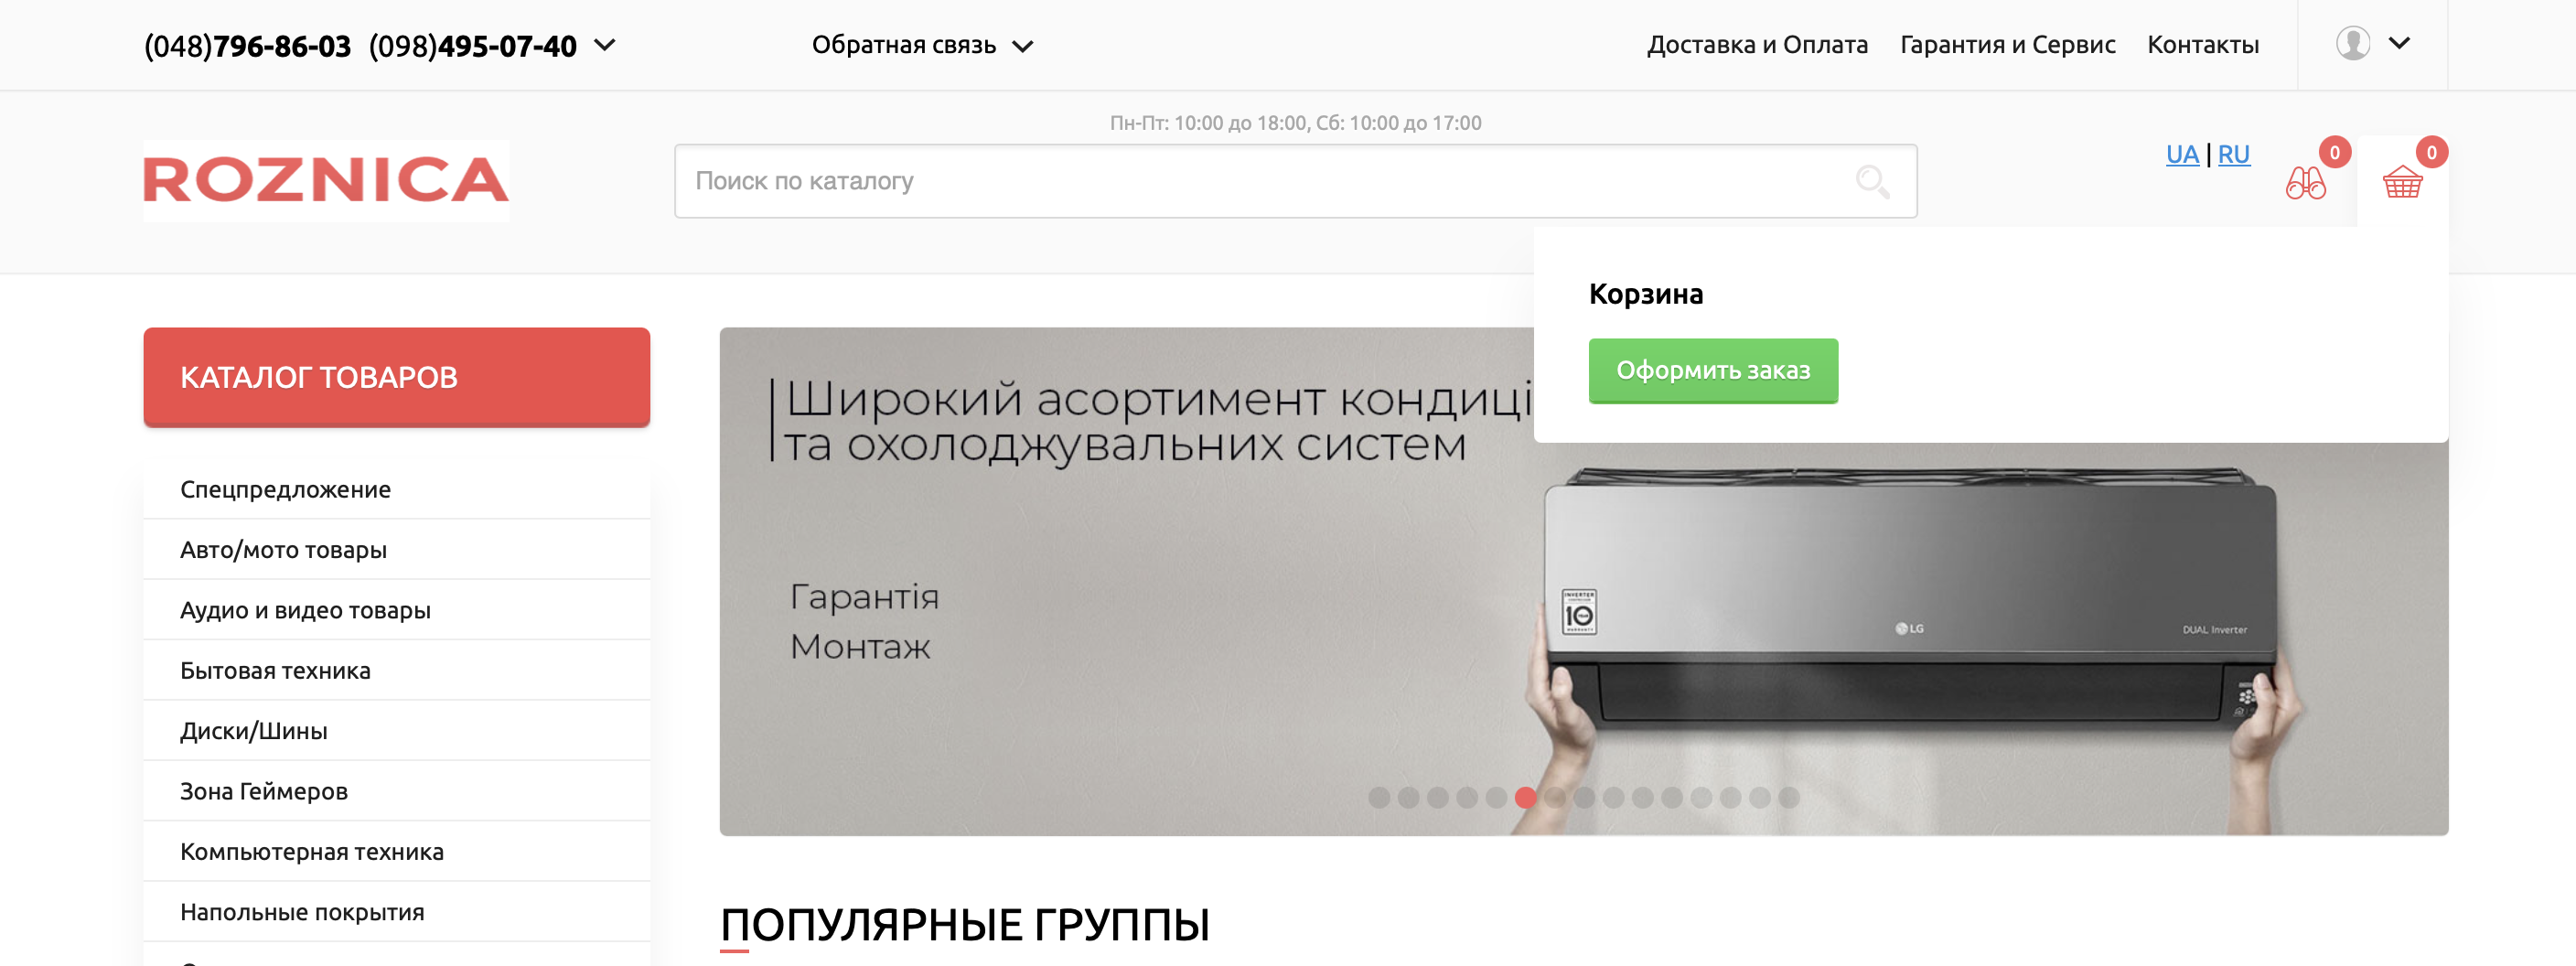Switch language to UA
The height and width of the screenshot is (966, 2576).
pos(2182,154)
